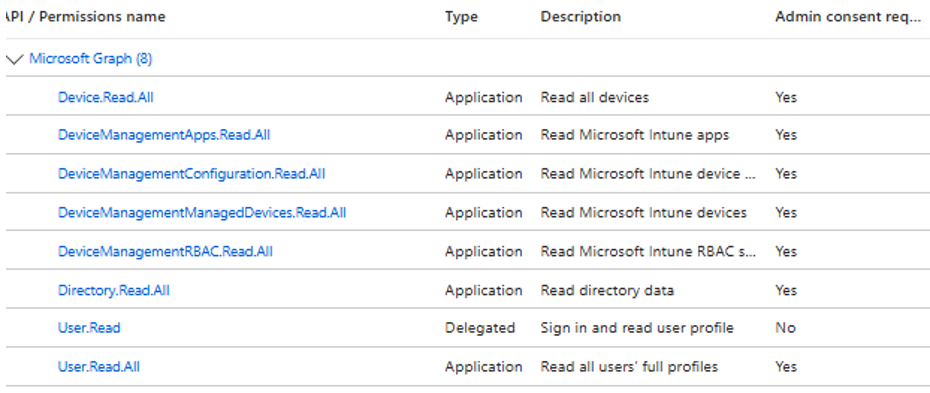Select the 'Read directory data' description
Image resolution: width=930 pixels, height=393 pixels.
(607, 290)
